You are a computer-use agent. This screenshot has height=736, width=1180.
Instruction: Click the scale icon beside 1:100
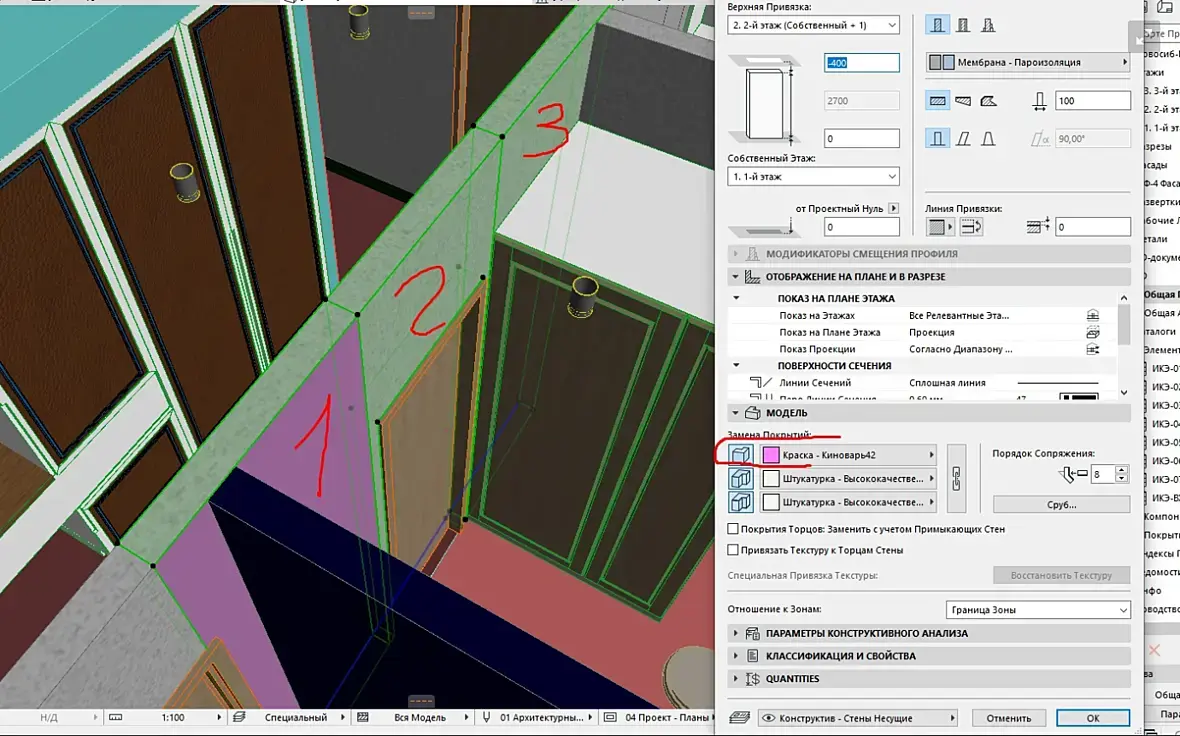tap(115, 717)
